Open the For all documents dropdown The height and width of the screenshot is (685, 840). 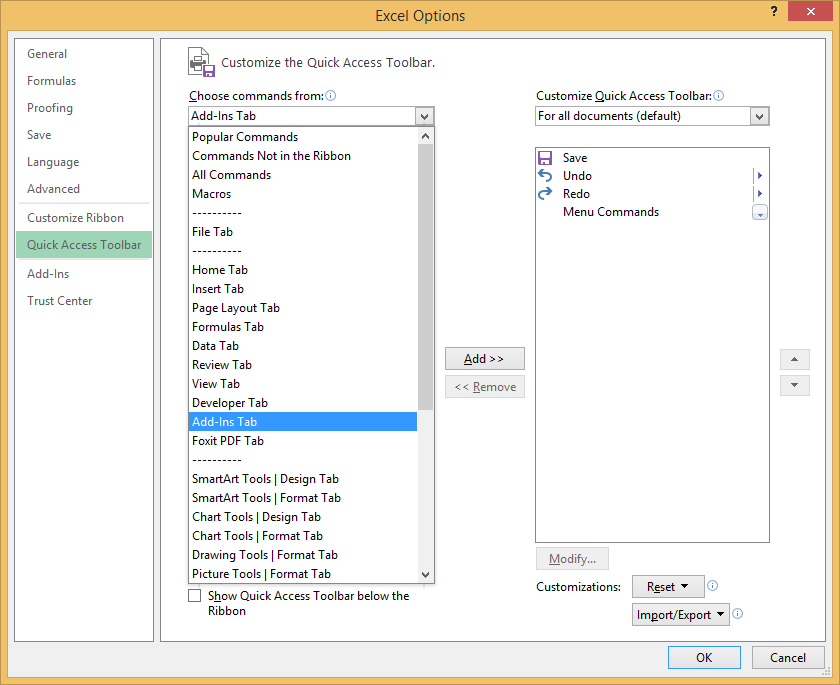(x=759, y=116)
